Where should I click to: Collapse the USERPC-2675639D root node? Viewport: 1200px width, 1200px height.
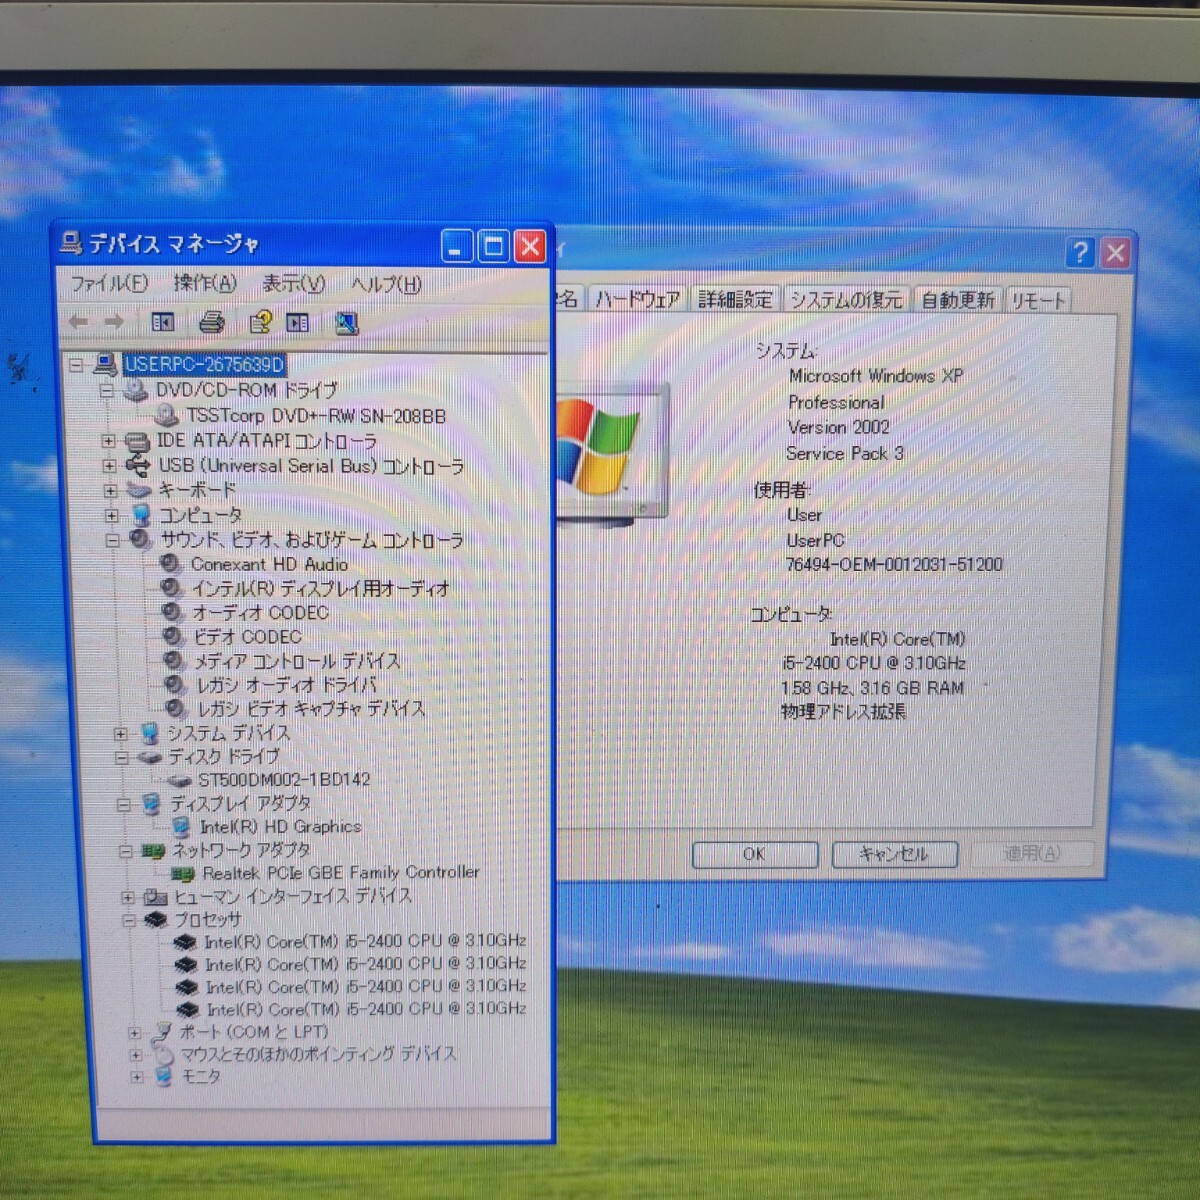[76, 365]
